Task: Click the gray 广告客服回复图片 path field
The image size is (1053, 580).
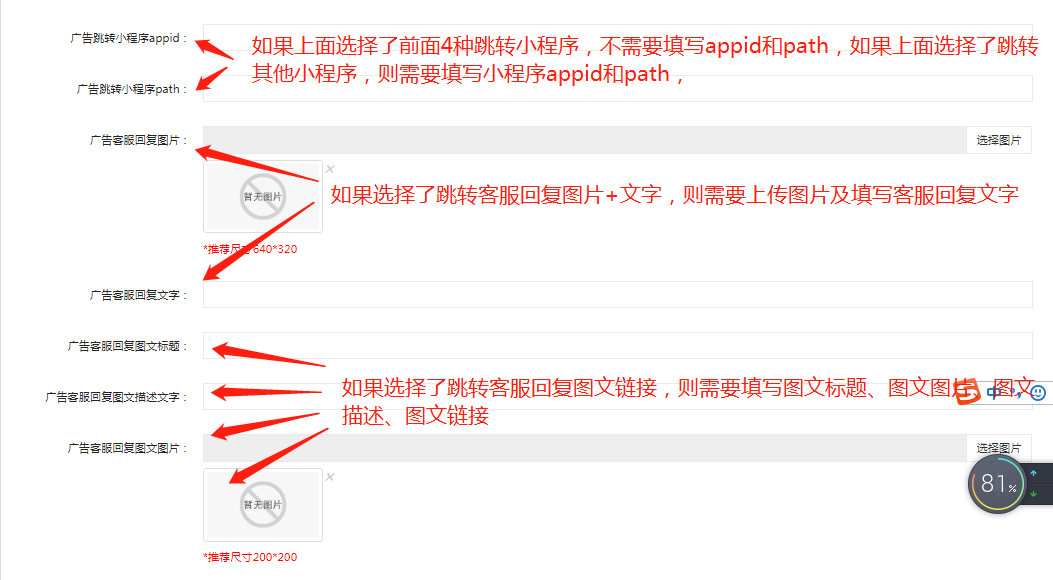Action: 585,140
